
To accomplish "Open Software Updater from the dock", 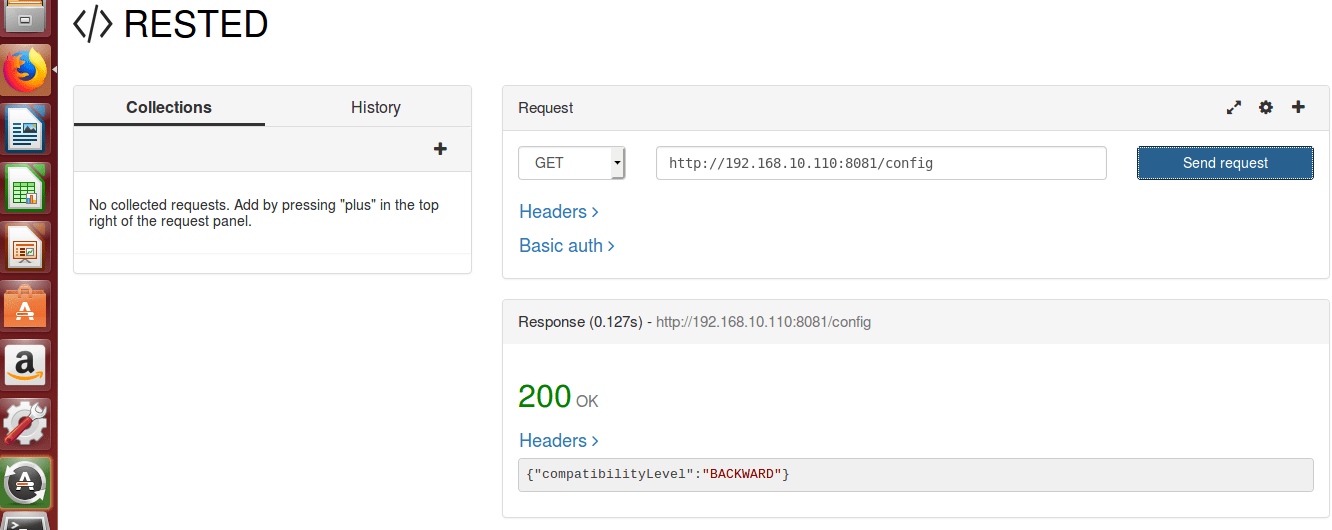I will coord(27,480).
